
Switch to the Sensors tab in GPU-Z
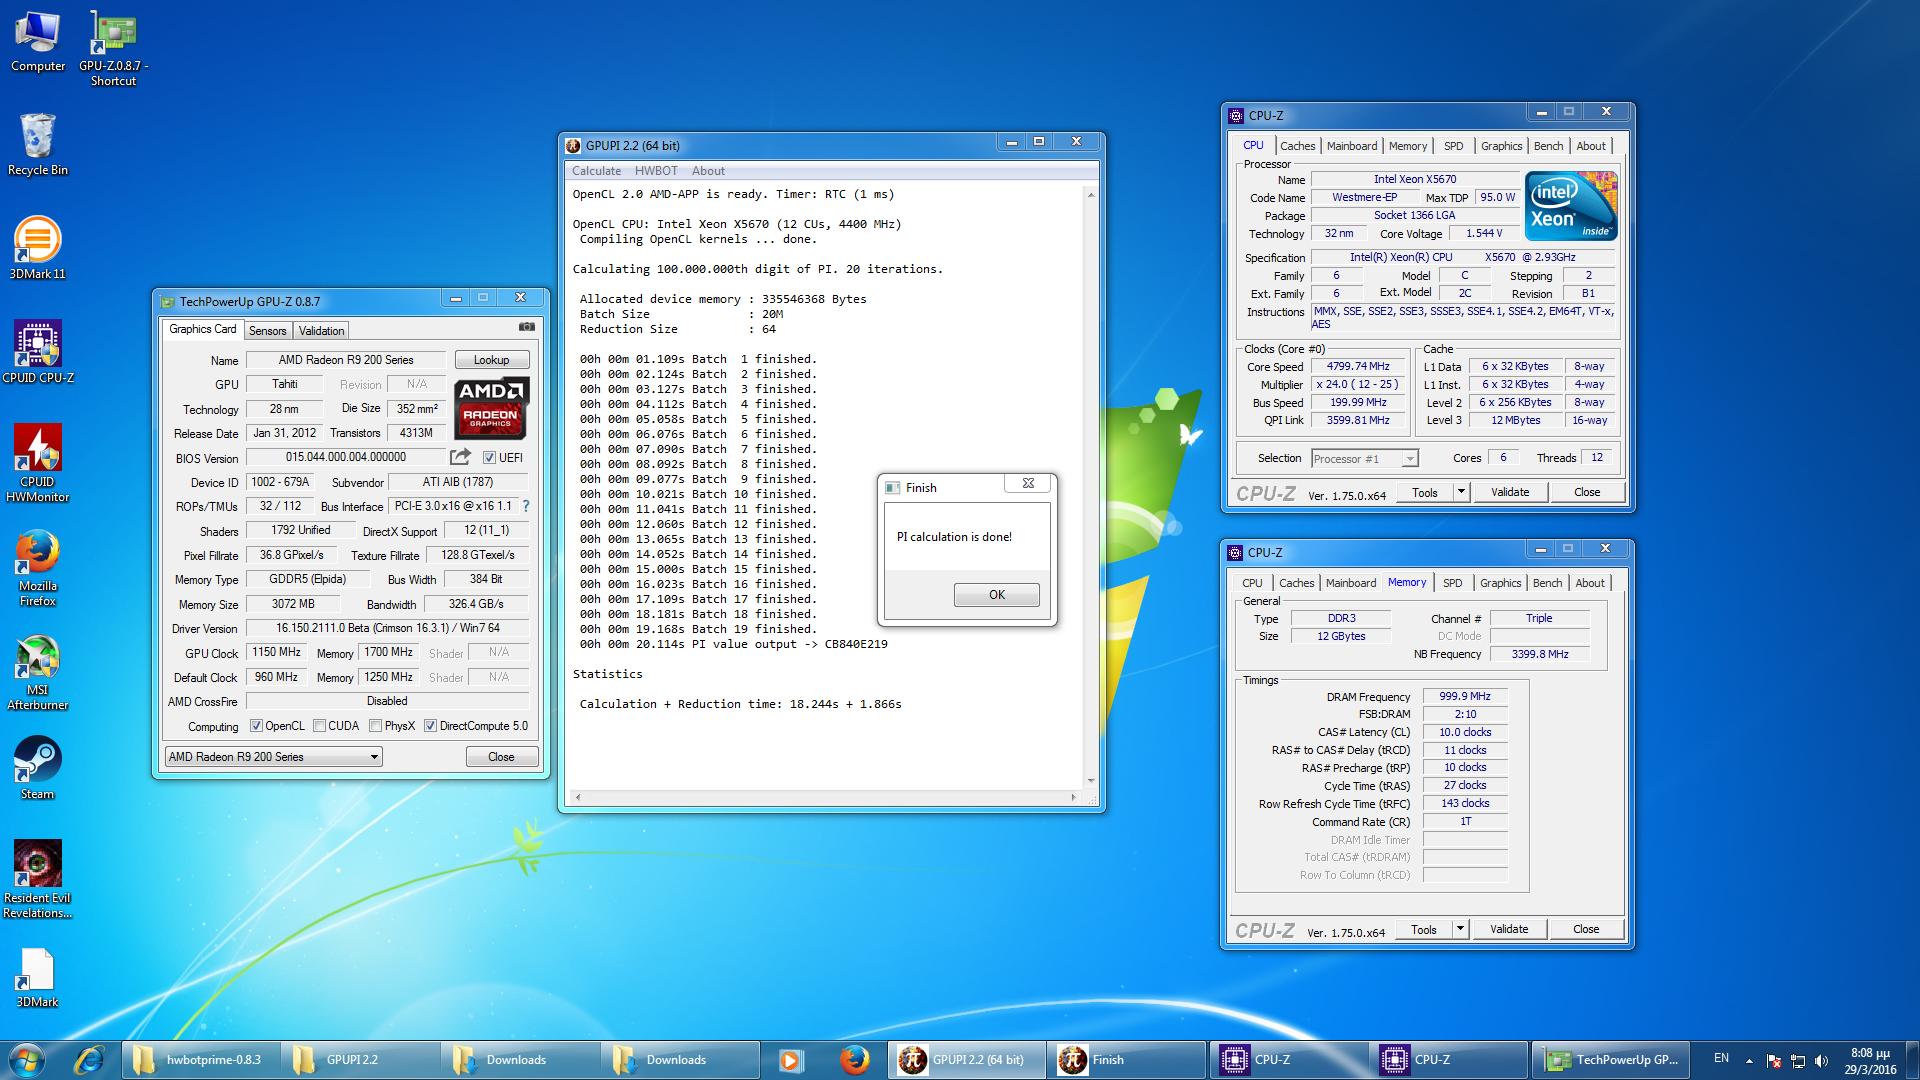[267, 331]
